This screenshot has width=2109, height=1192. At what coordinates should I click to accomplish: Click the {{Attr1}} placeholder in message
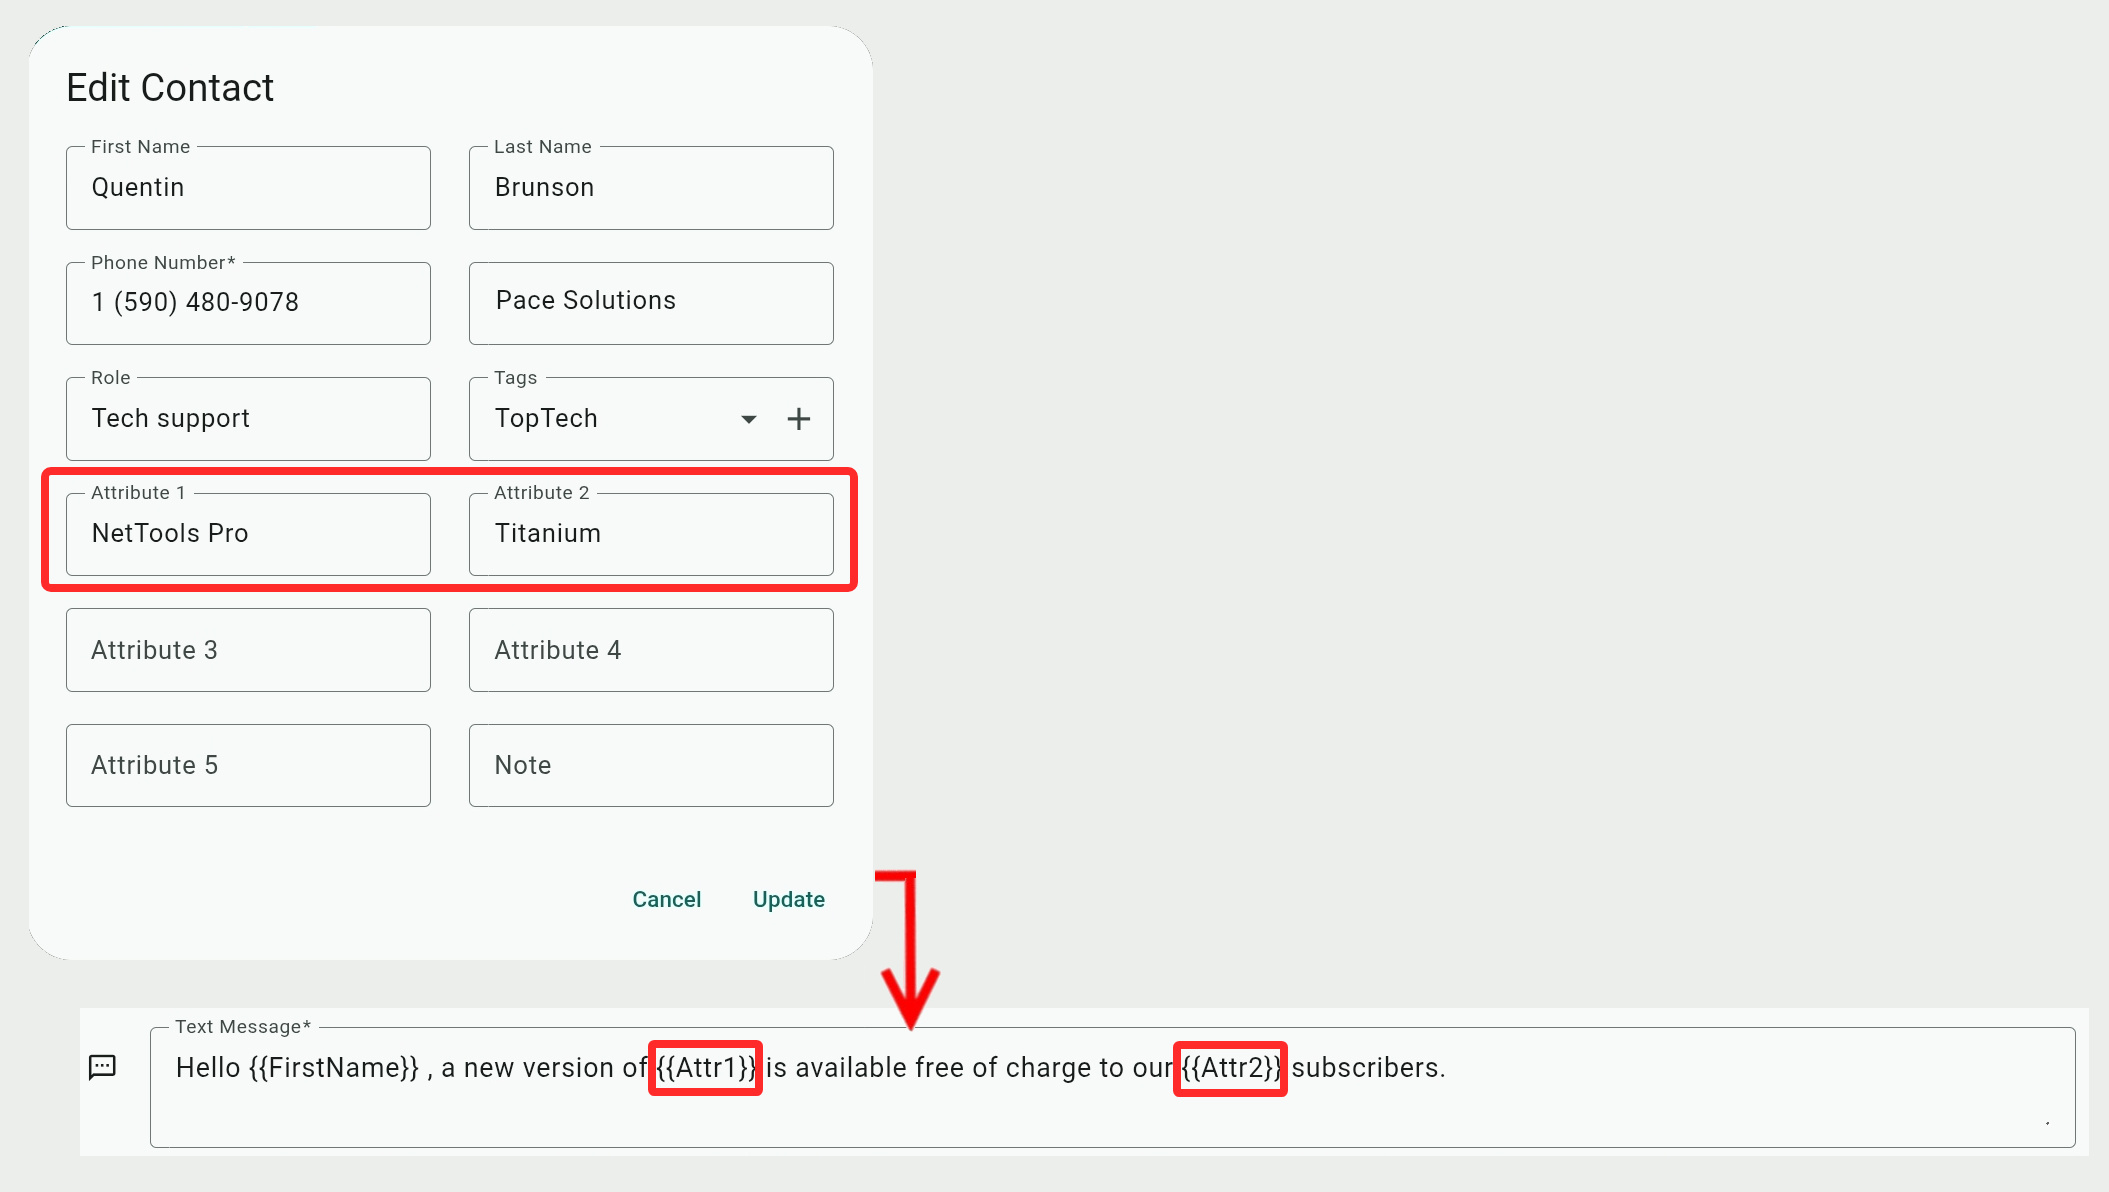pyautogui.click(x=706, y=1068)
